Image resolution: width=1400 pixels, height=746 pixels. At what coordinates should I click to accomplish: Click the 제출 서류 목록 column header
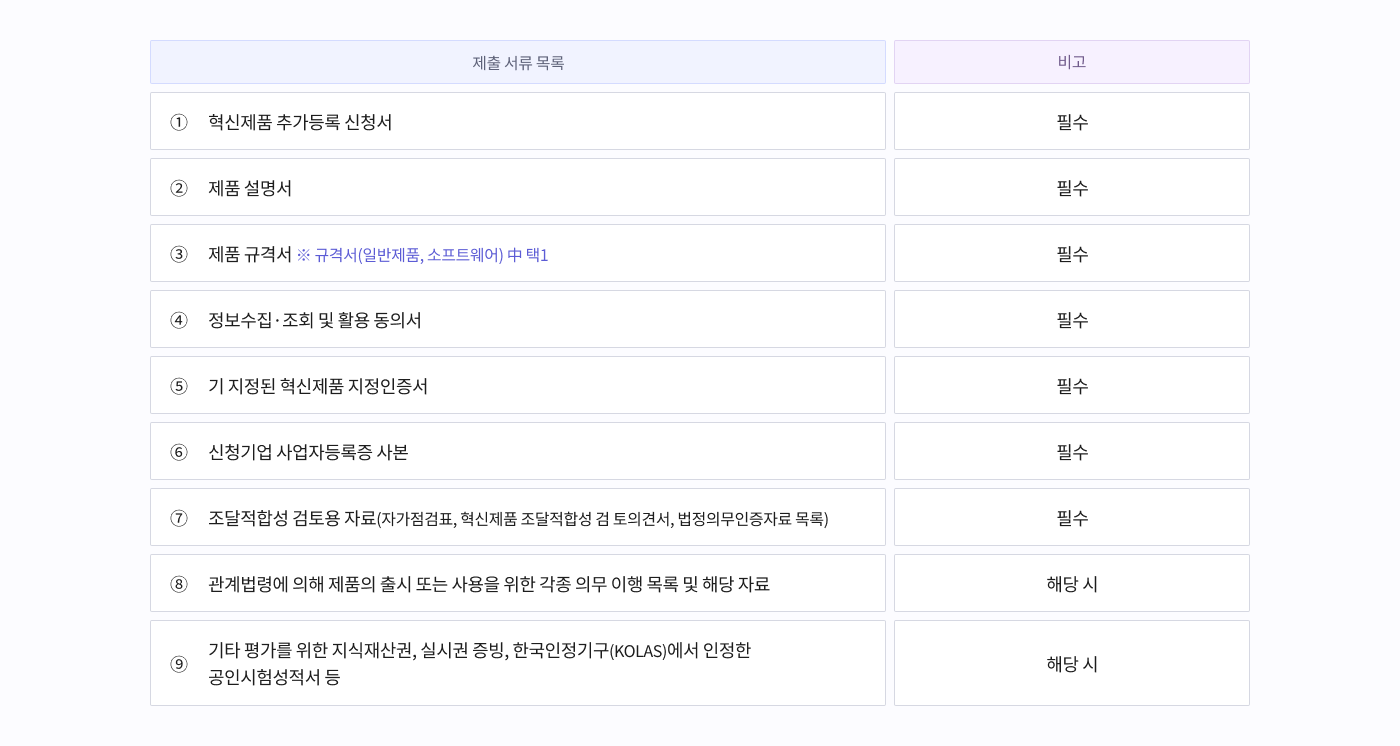(x=518, y=63)
